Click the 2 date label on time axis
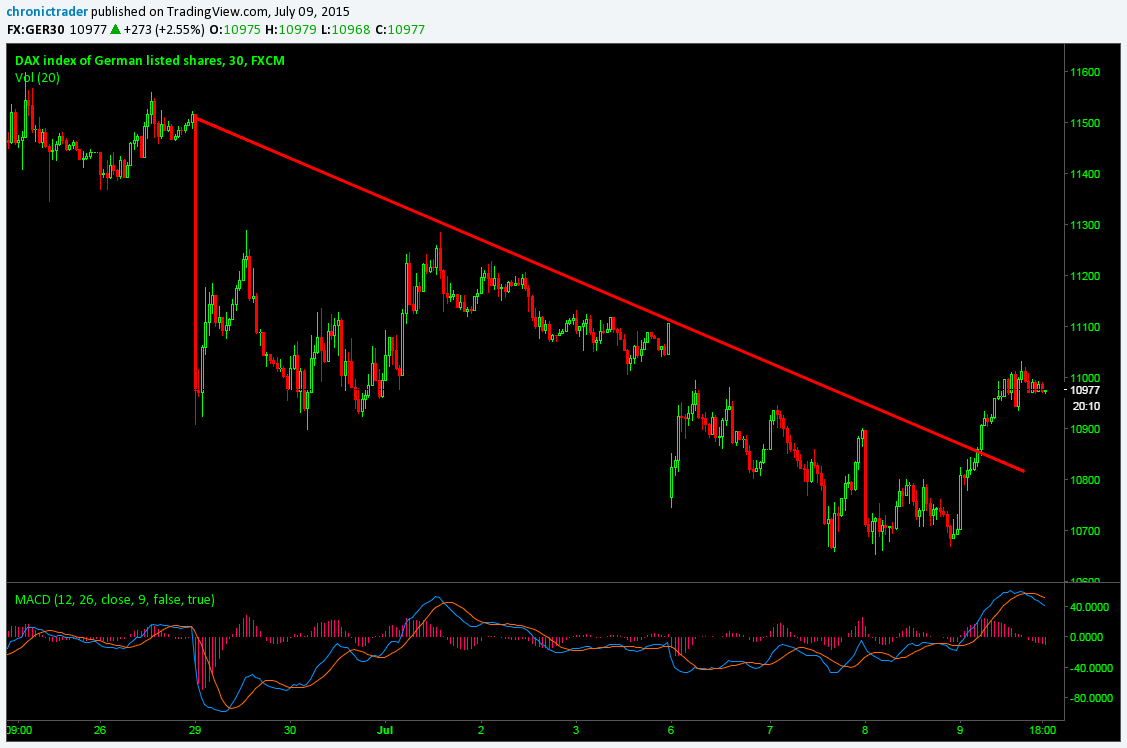The image size is (1127, 748). (481, 730)
